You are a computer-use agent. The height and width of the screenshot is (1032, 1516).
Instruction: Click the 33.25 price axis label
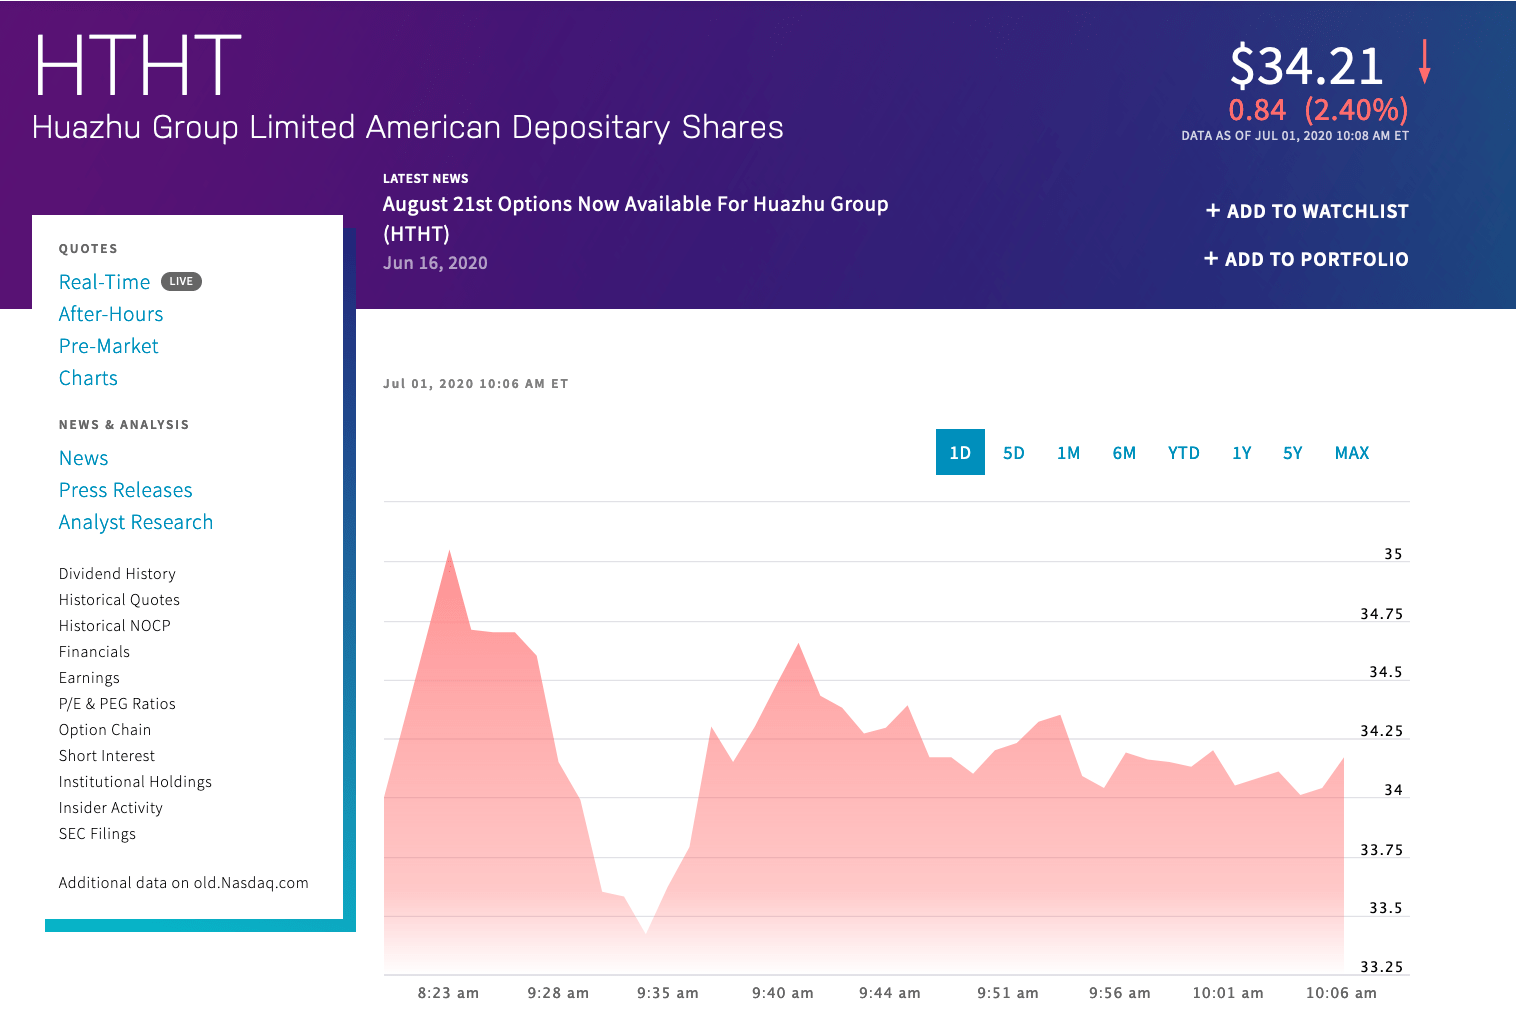pyautogui.click(x=1382, y=967)
